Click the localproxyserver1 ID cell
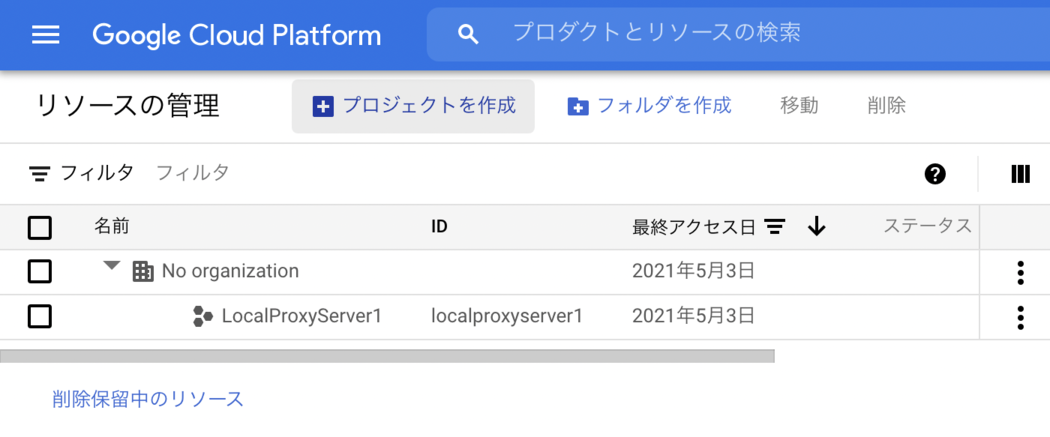The image size is (1050, 437). pyautogui.click(x=507, y=316)
